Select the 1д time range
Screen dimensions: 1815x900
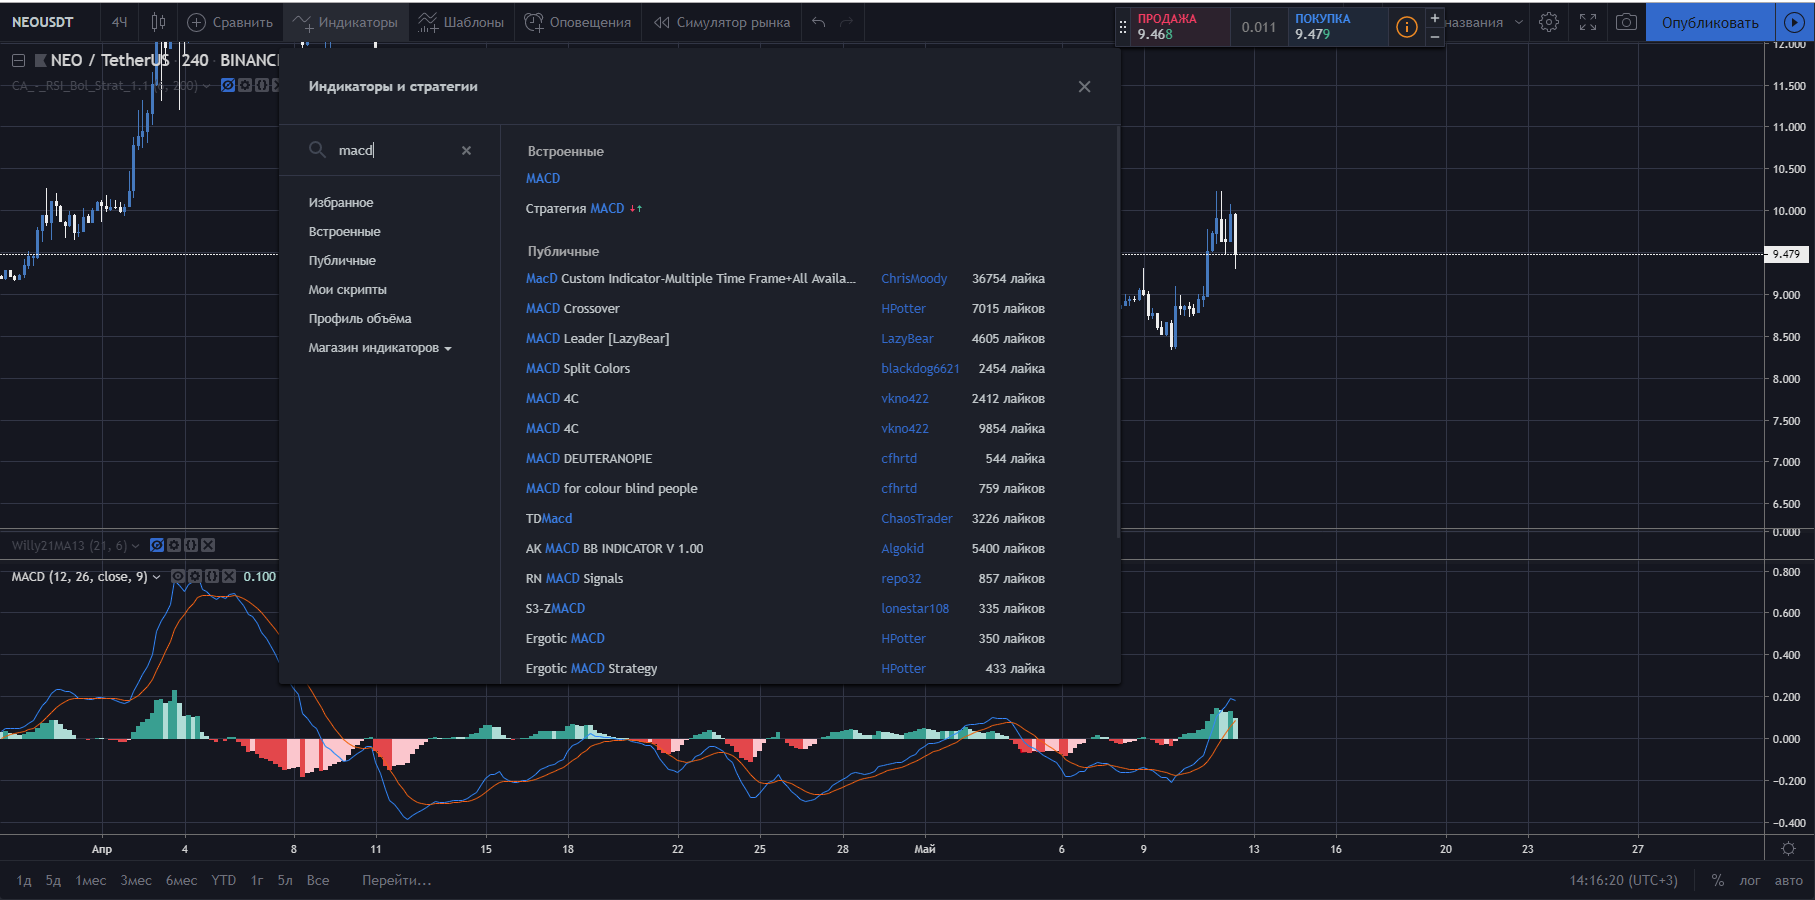pos(24,880)
